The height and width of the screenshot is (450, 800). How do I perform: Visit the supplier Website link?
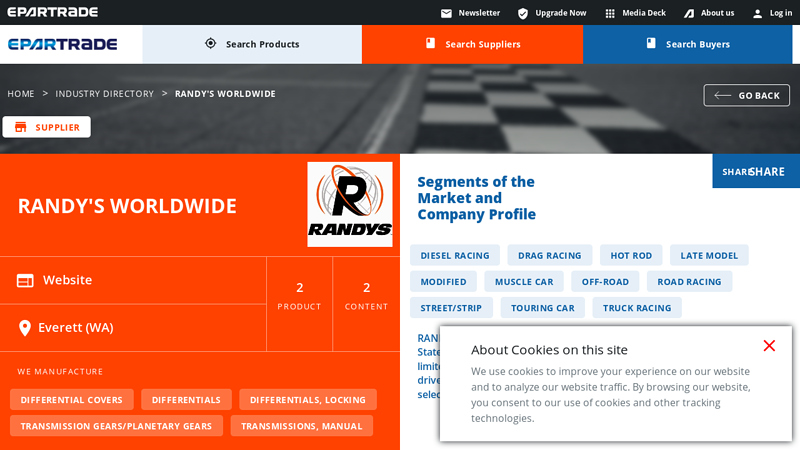point(67,280)
